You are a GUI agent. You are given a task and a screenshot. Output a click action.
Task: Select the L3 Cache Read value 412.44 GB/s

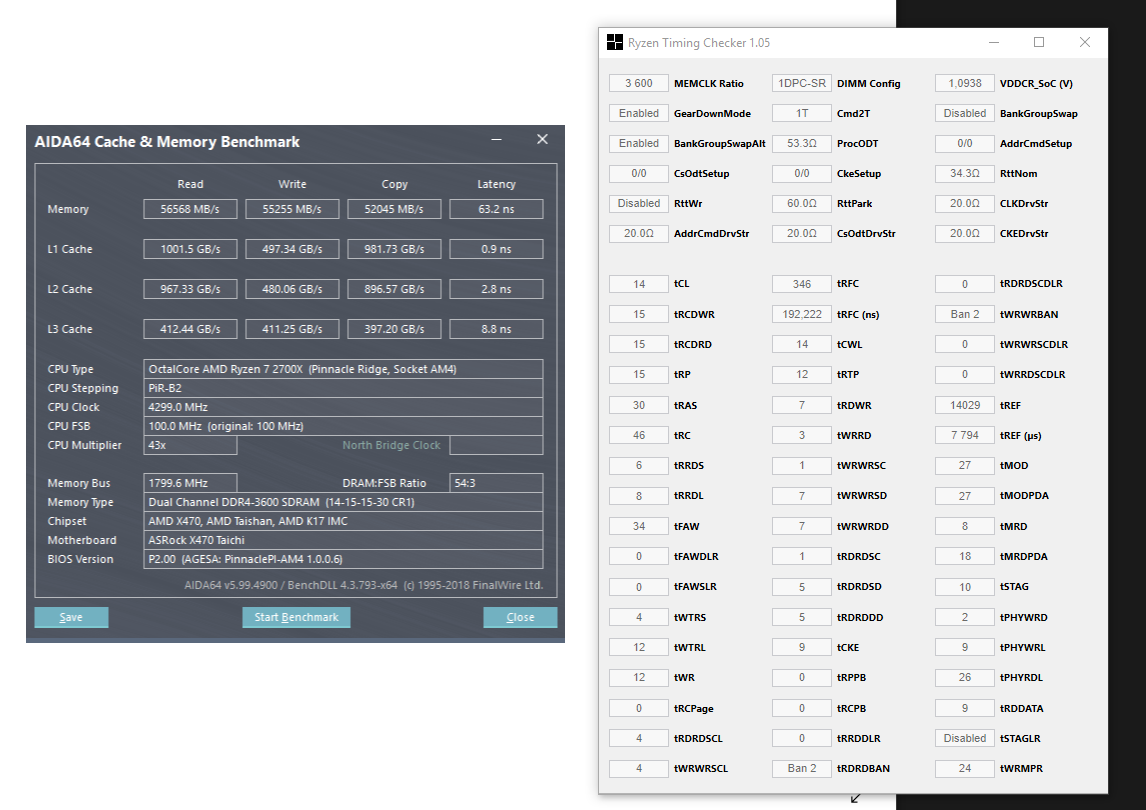190,329
